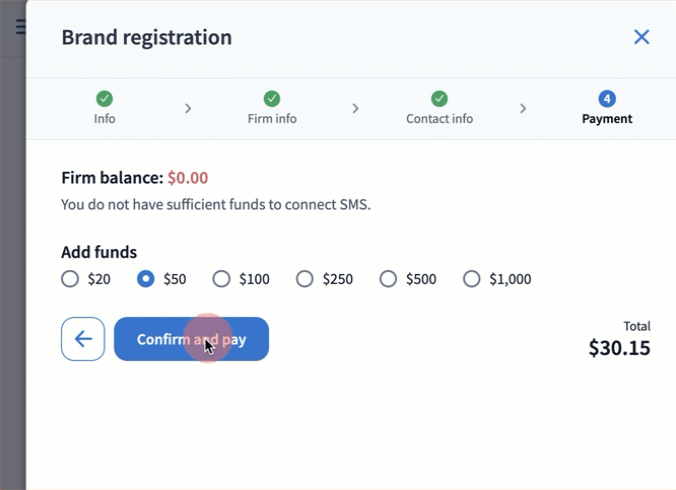Click the green checkmark above Firm info
The image size is (676, 490).
(x=271, y=99)
